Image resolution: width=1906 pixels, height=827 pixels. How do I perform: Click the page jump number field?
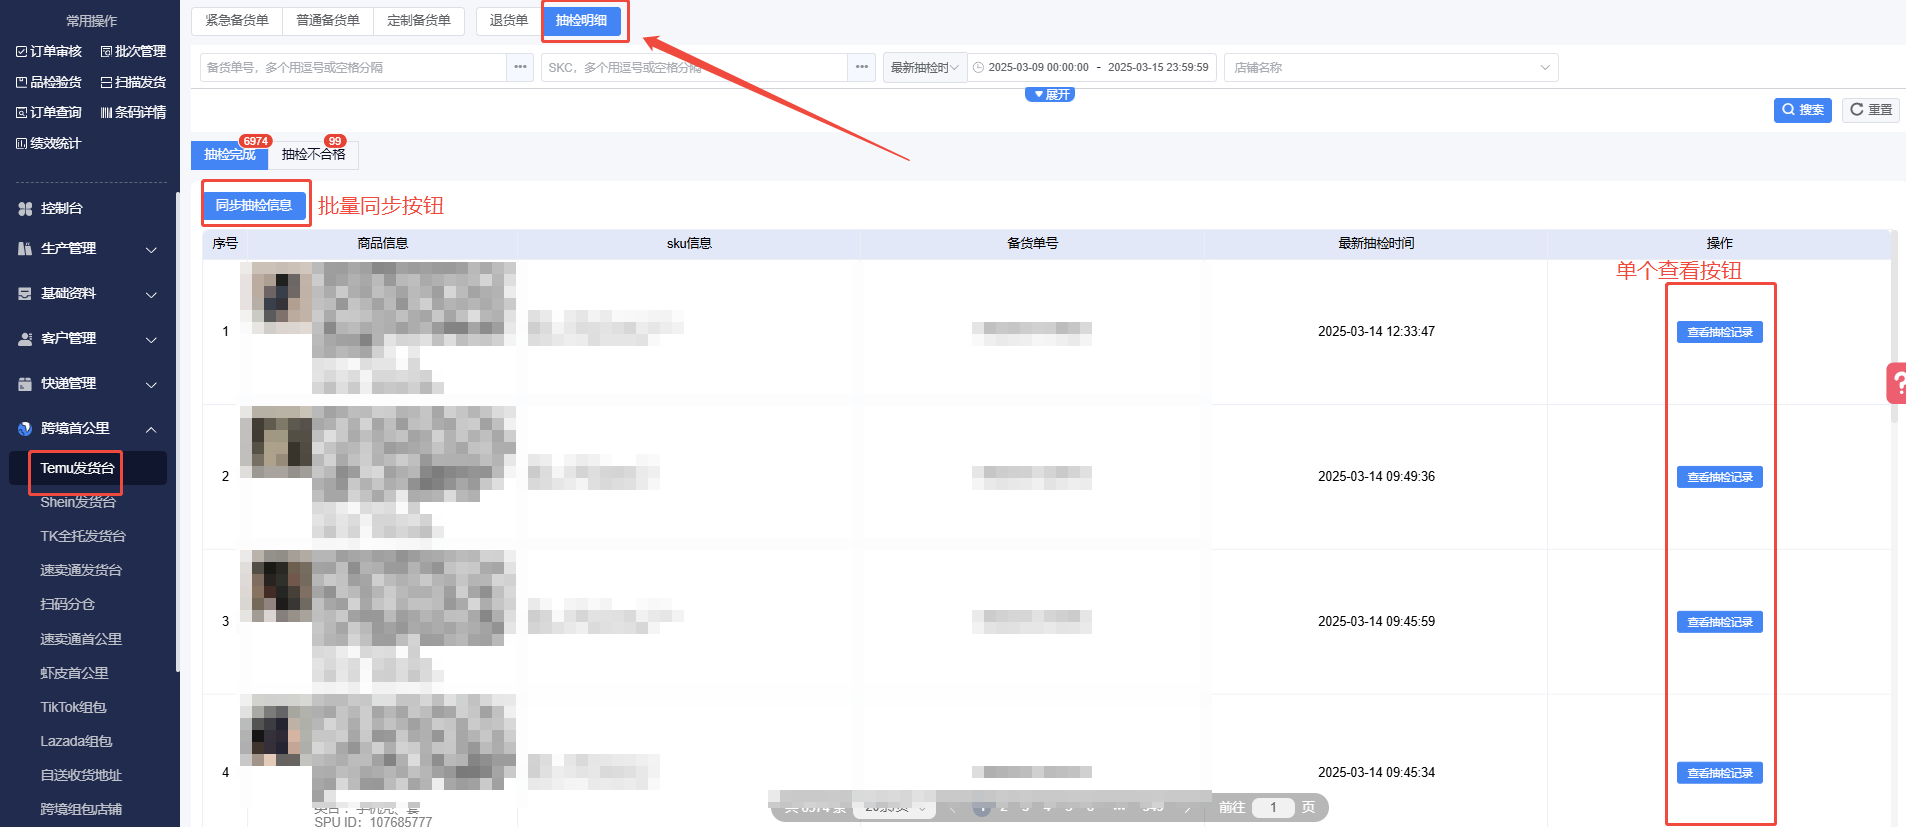pyautogui.click(x=1273, y=808)
